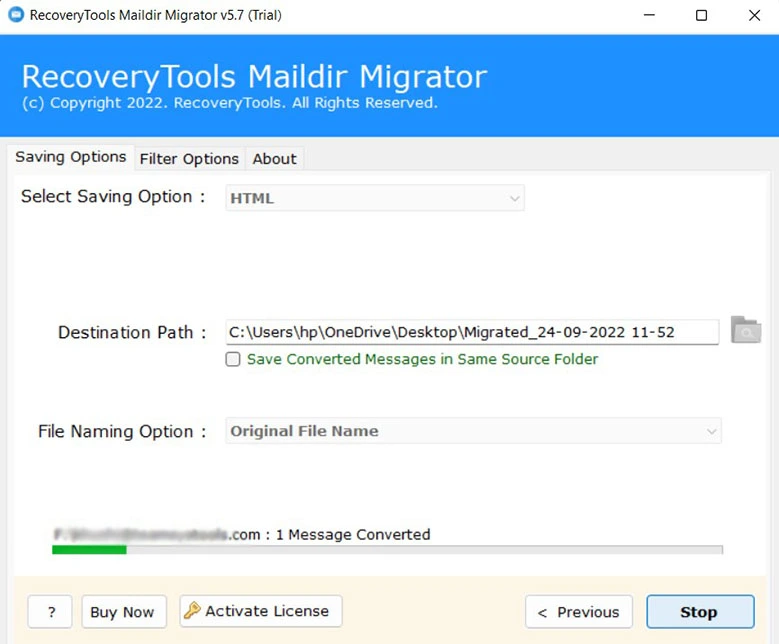Maximize the Maildir Migrator window
This screenshot has height=644, width=779.
pos(701,15)
